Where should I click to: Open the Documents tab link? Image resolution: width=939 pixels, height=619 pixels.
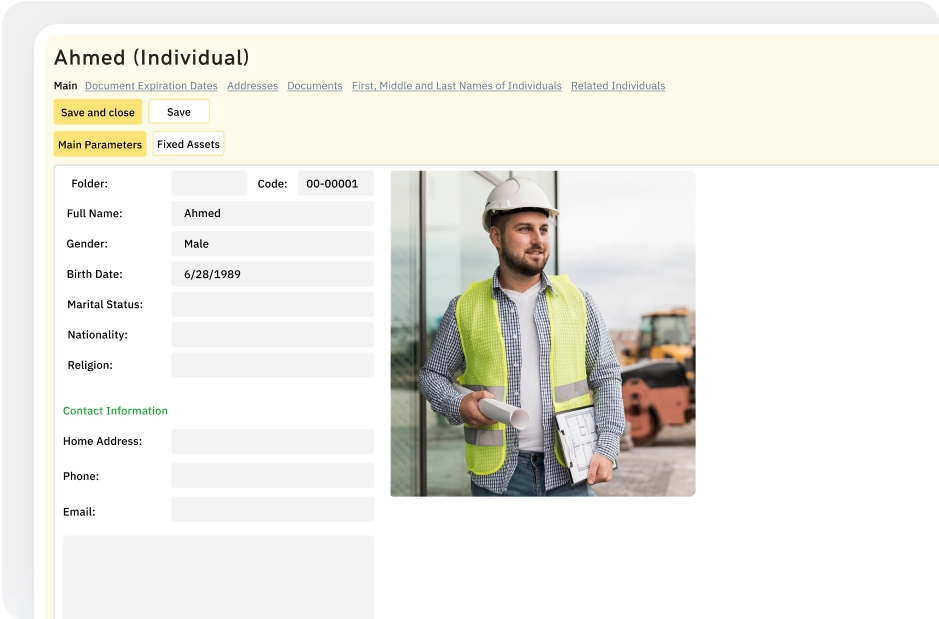point(314,86)
